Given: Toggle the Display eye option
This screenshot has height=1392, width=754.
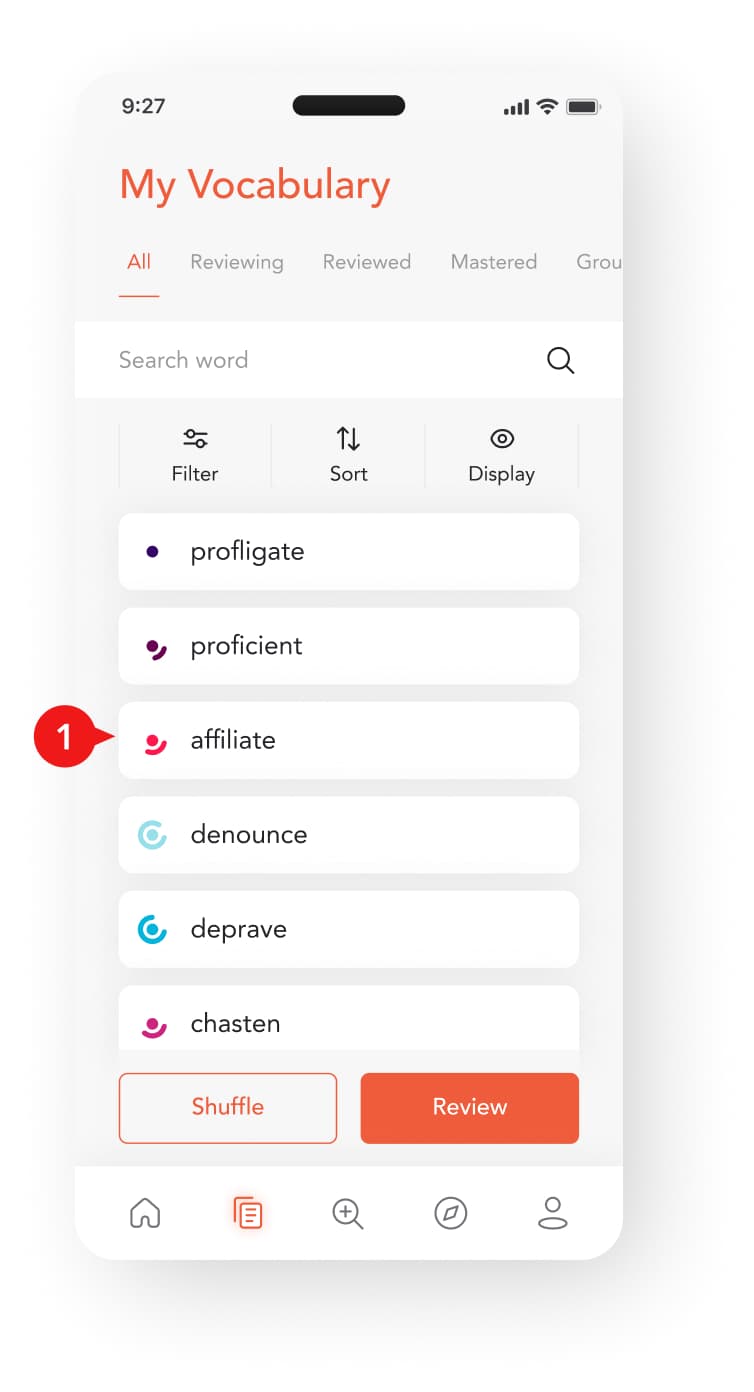Looking at the screenshot, I should 501,455.
